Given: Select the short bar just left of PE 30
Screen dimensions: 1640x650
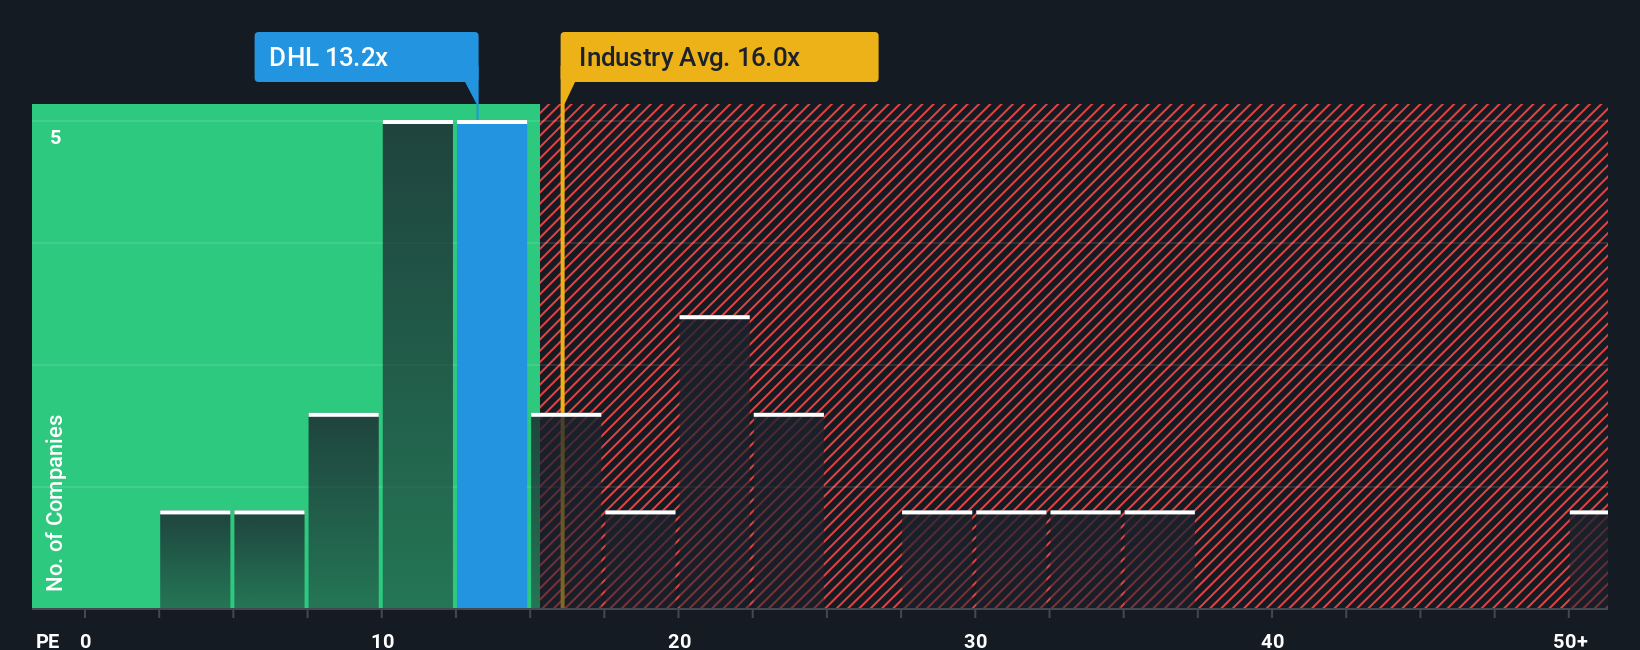Looking at the screenshot, I should pyautogui.click(x=937, y=560).
